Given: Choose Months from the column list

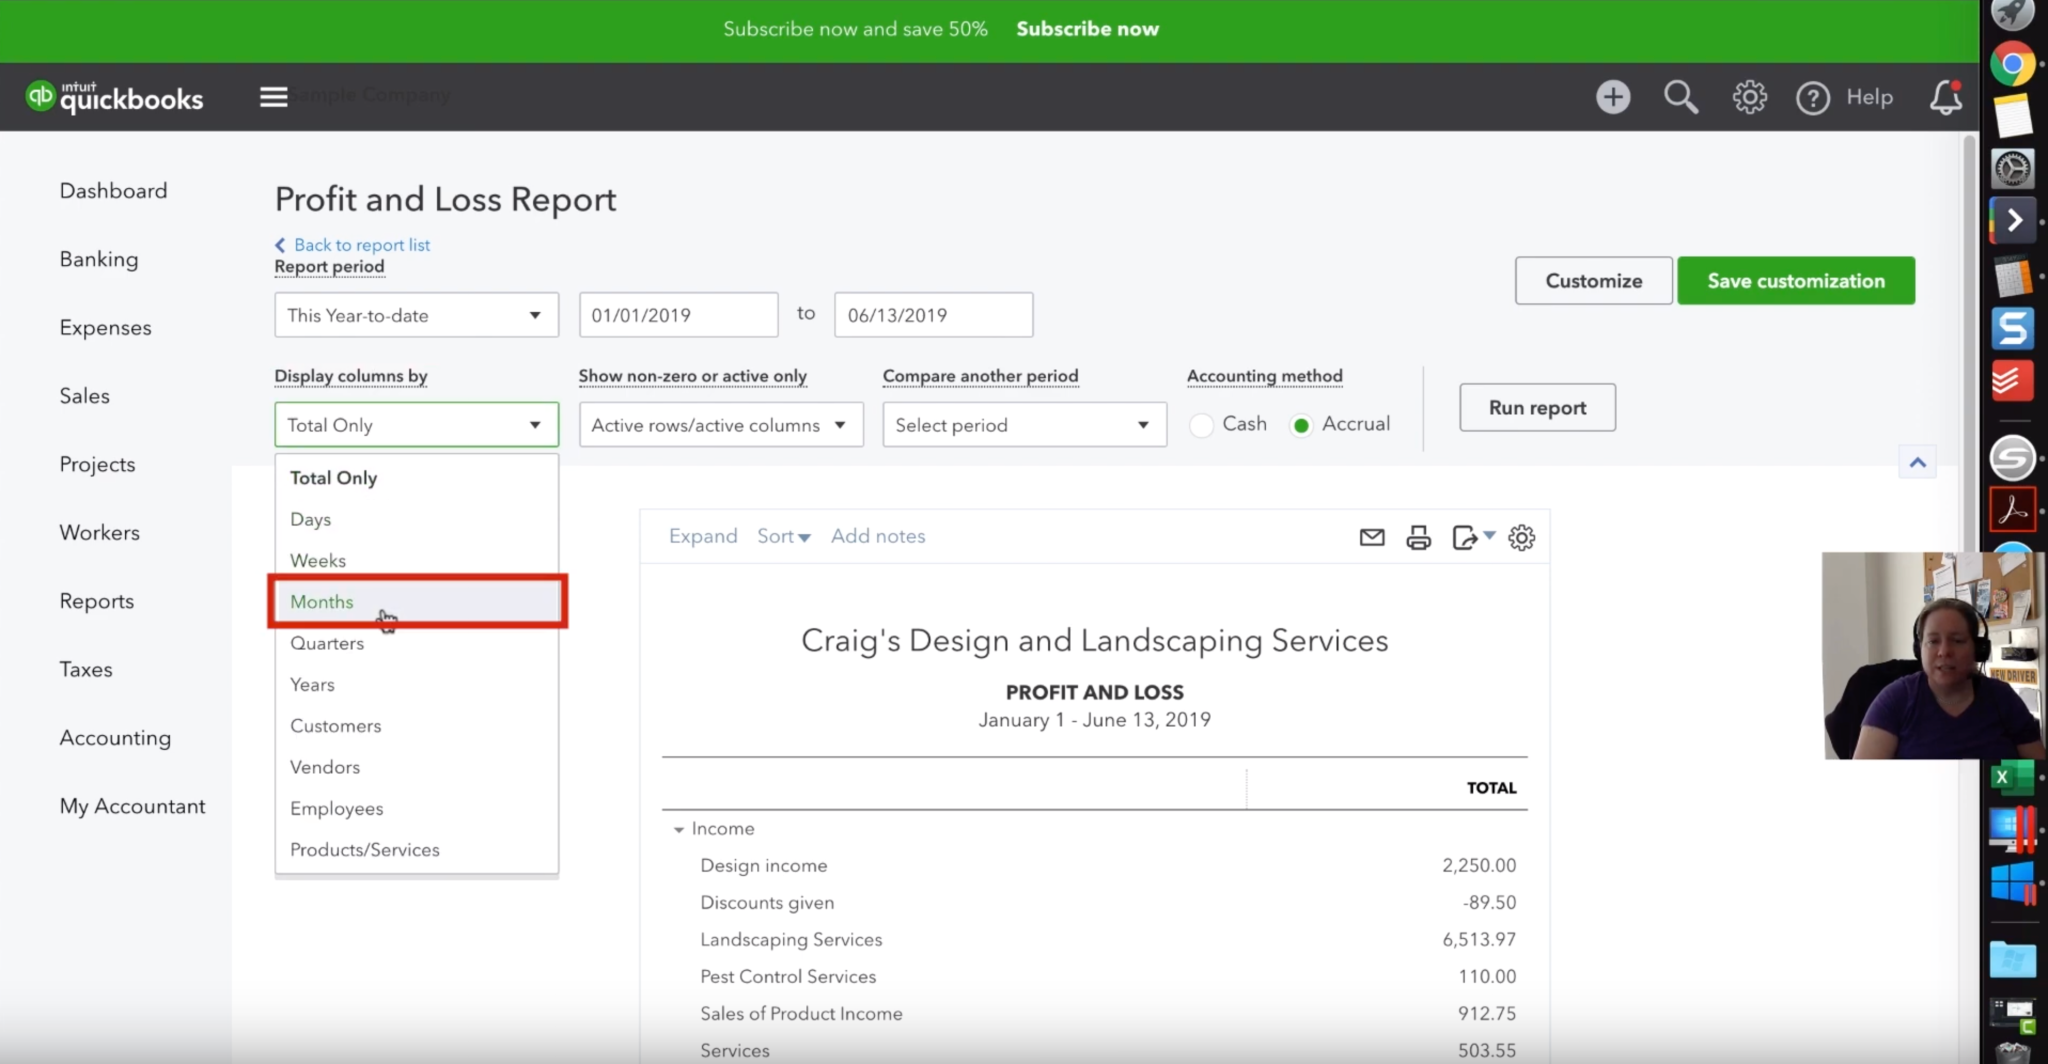Looking at the screenshot, I should (322, 602).
